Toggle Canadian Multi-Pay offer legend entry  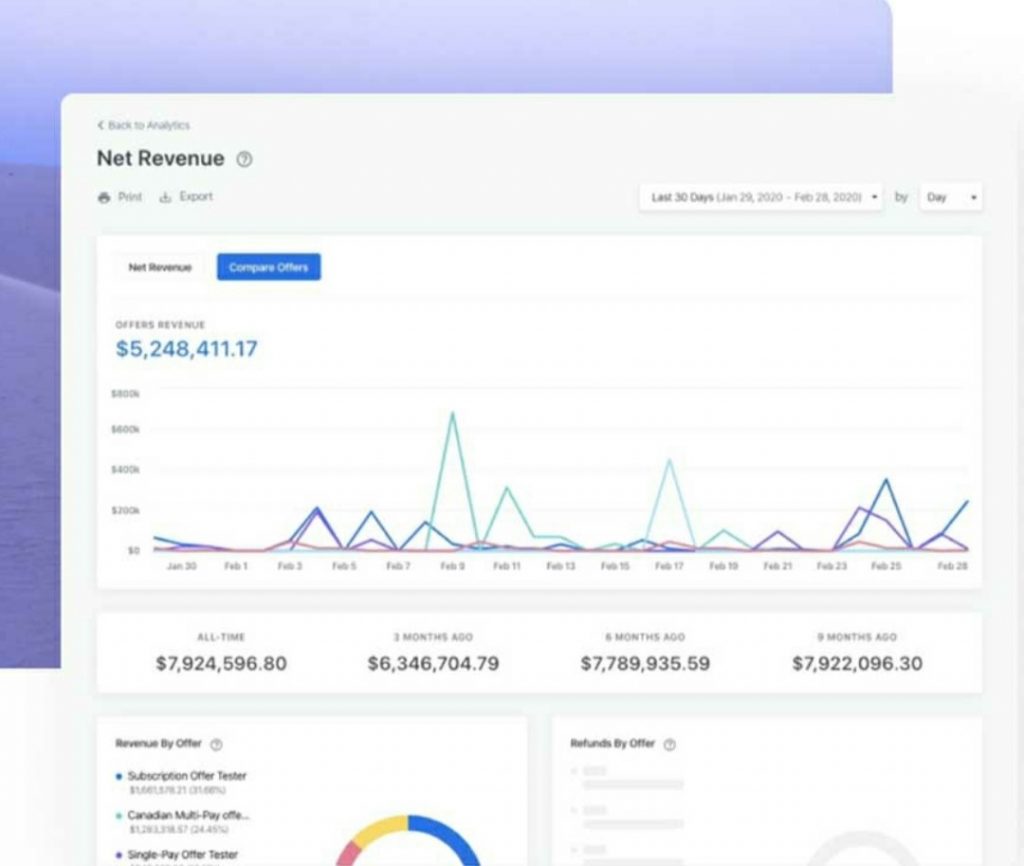pos(188,816)
